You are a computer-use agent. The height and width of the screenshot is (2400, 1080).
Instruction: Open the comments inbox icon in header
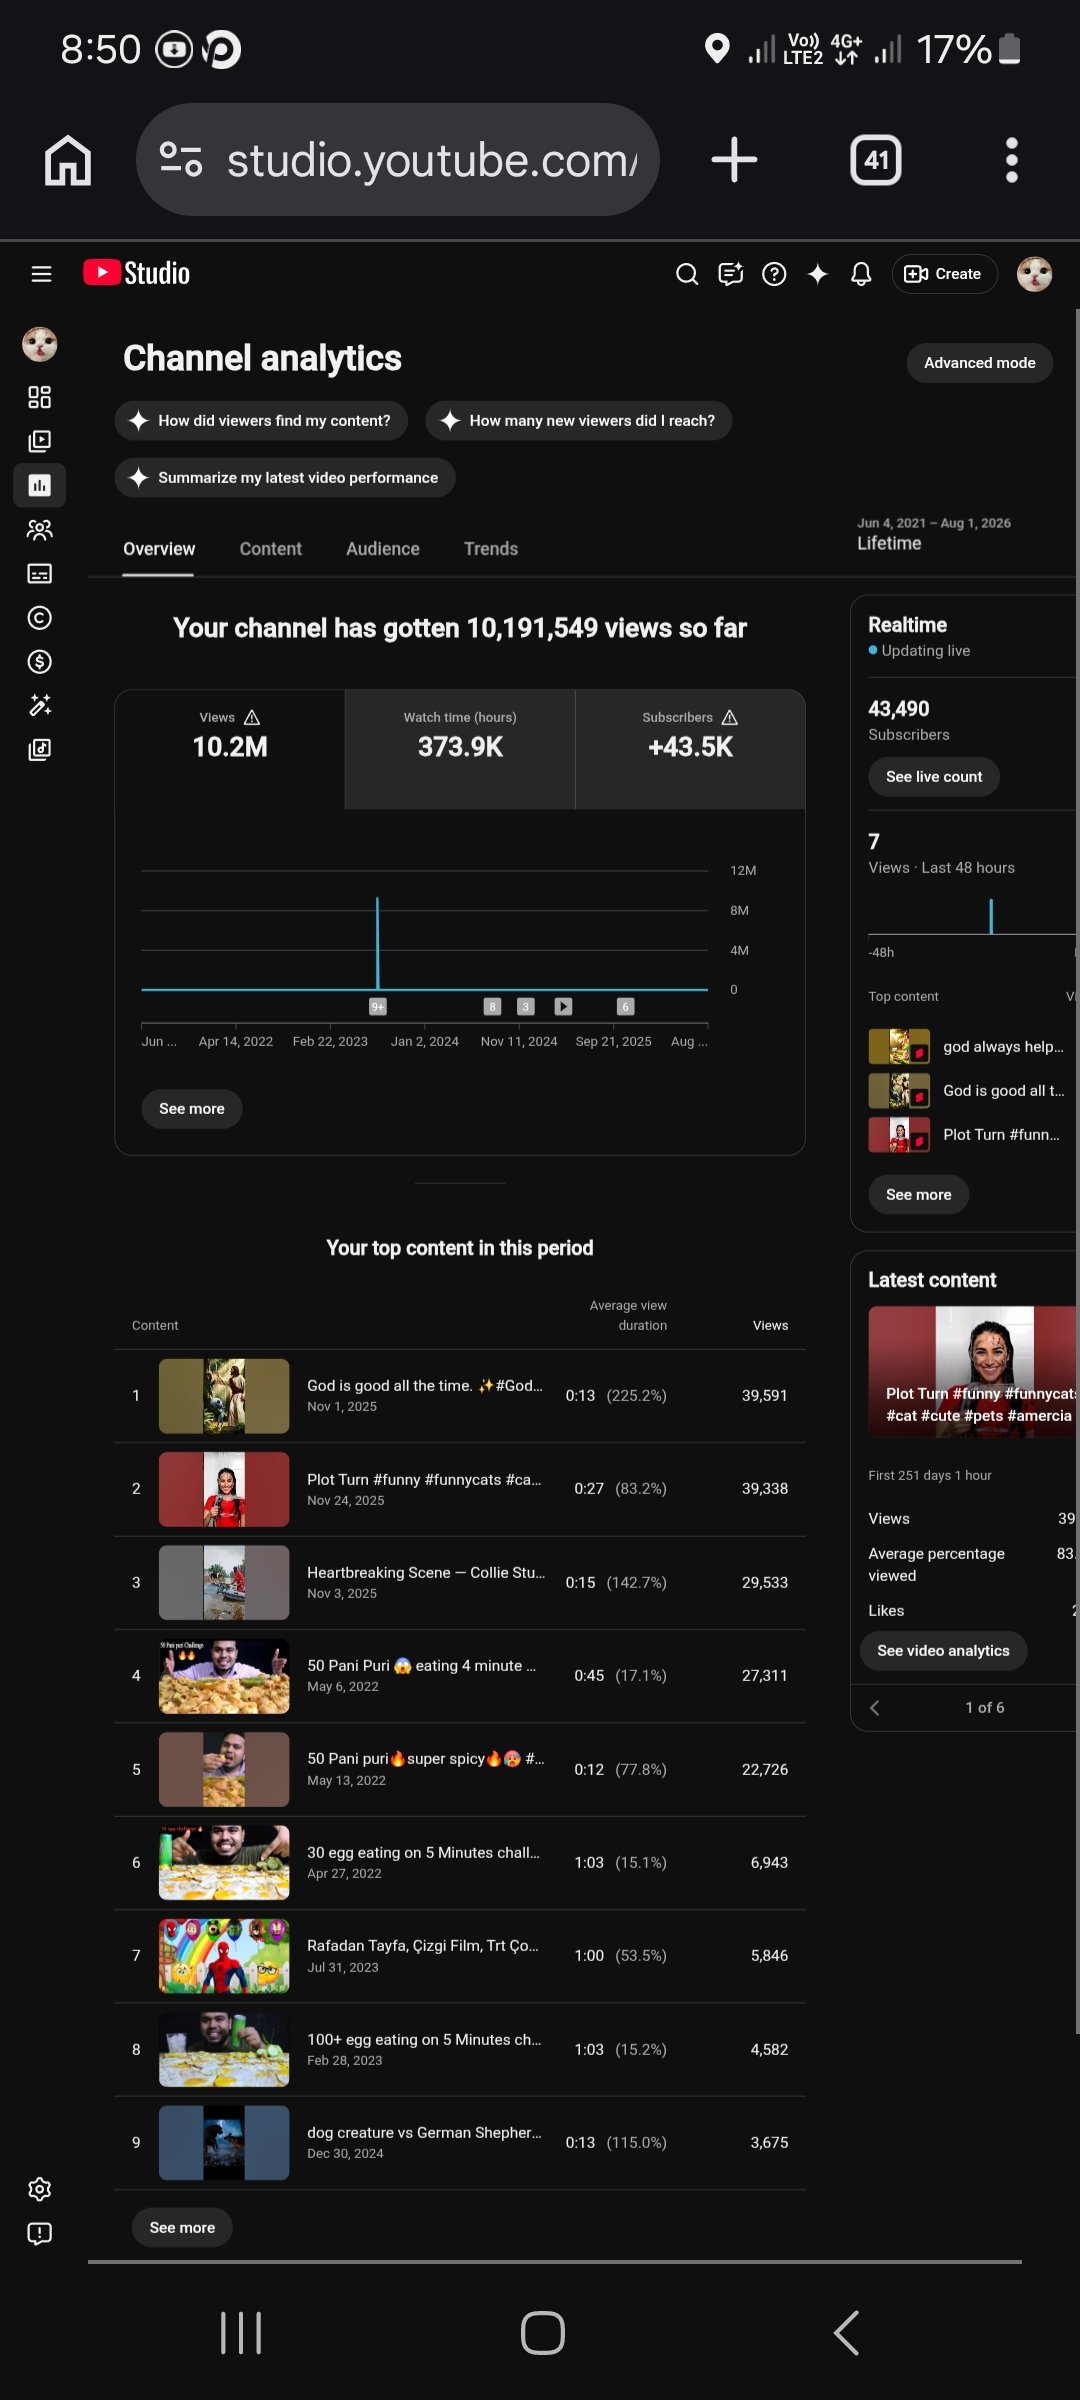click(x=731, y=274)
